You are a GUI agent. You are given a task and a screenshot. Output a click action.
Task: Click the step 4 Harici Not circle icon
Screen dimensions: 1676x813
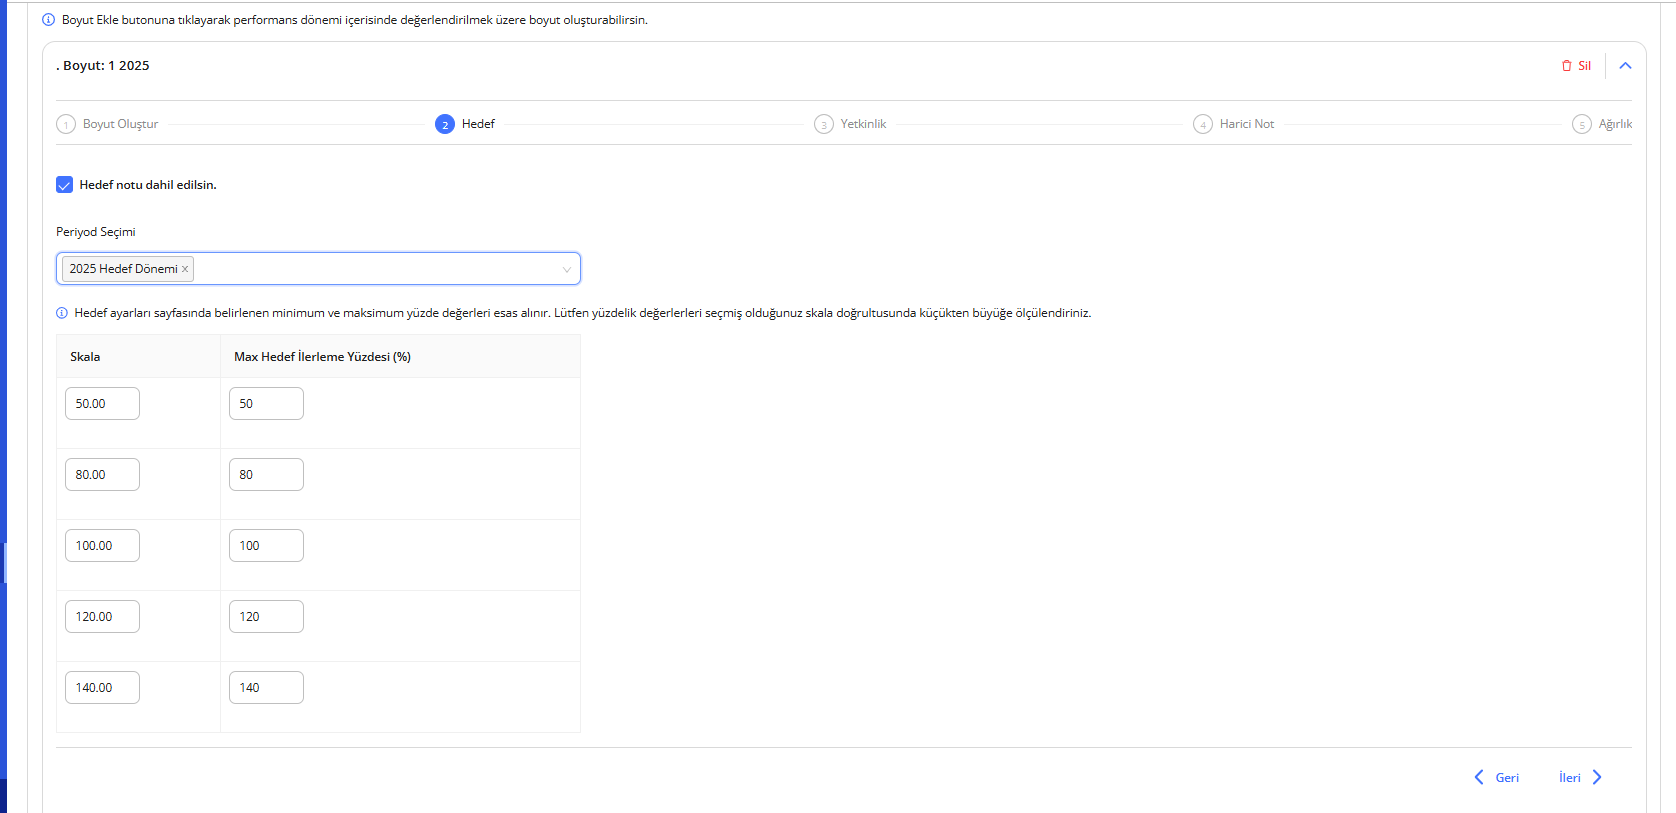point(1203,124)
